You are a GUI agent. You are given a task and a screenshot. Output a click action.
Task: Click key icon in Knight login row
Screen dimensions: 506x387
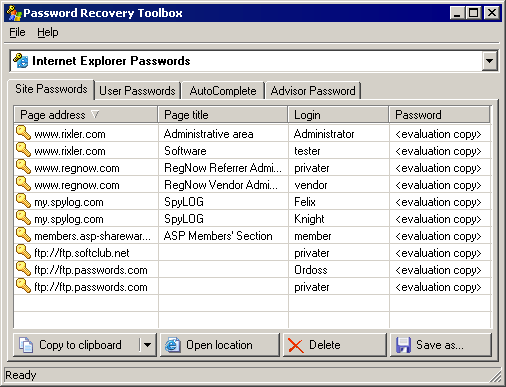tap(23, 218)
